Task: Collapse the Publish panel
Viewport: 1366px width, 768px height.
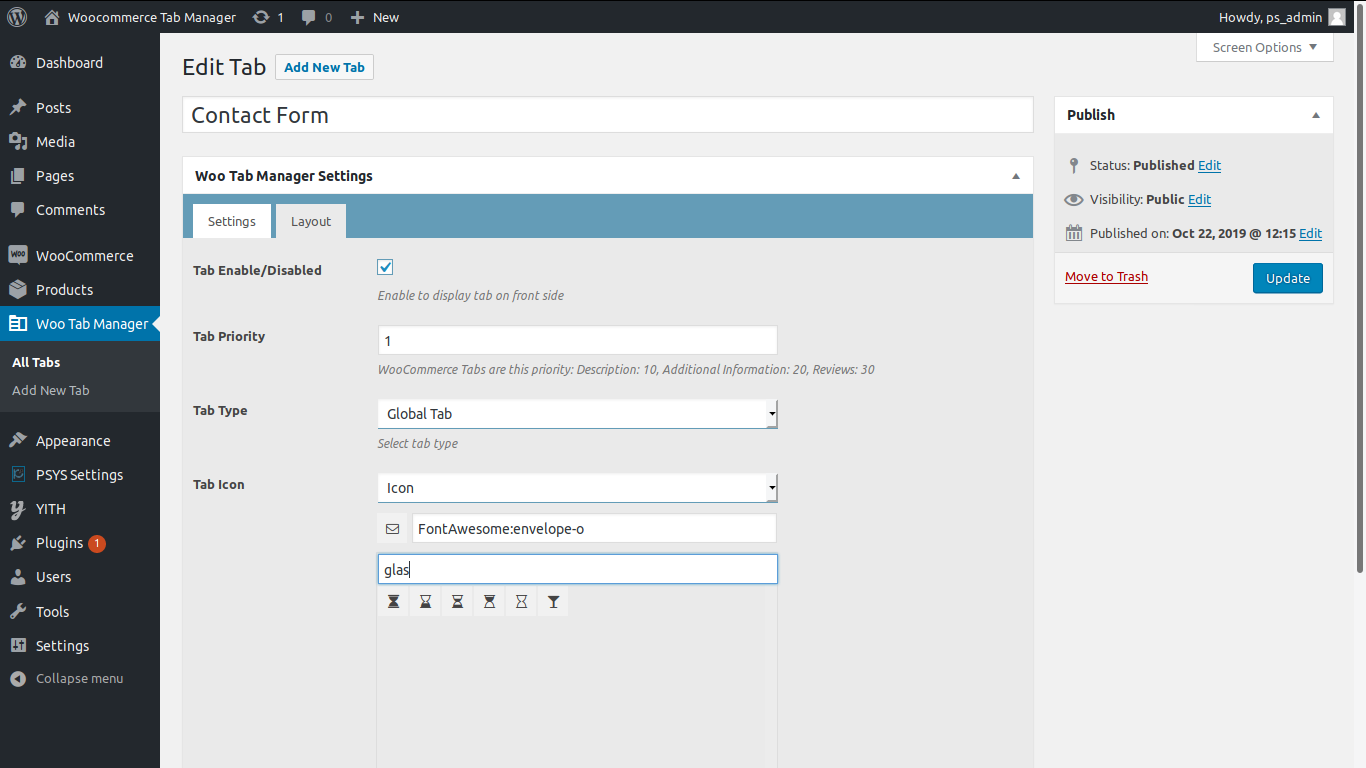Action: (1316, 115)
